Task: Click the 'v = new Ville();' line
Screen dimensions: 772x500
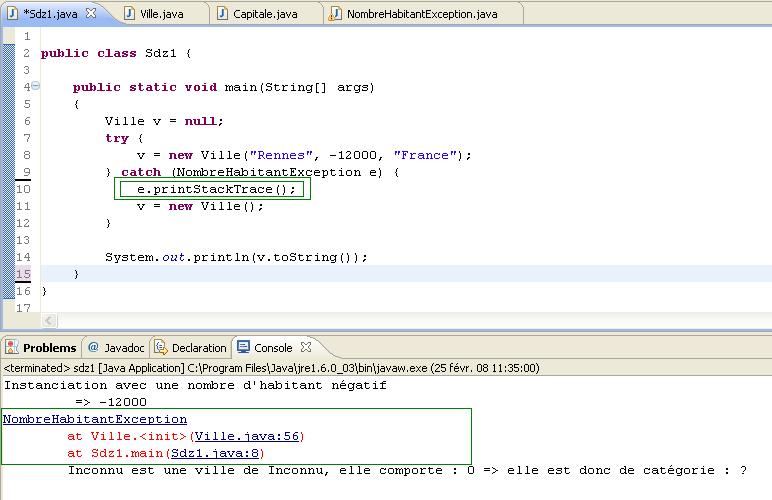Action: [x=200, y=206]
